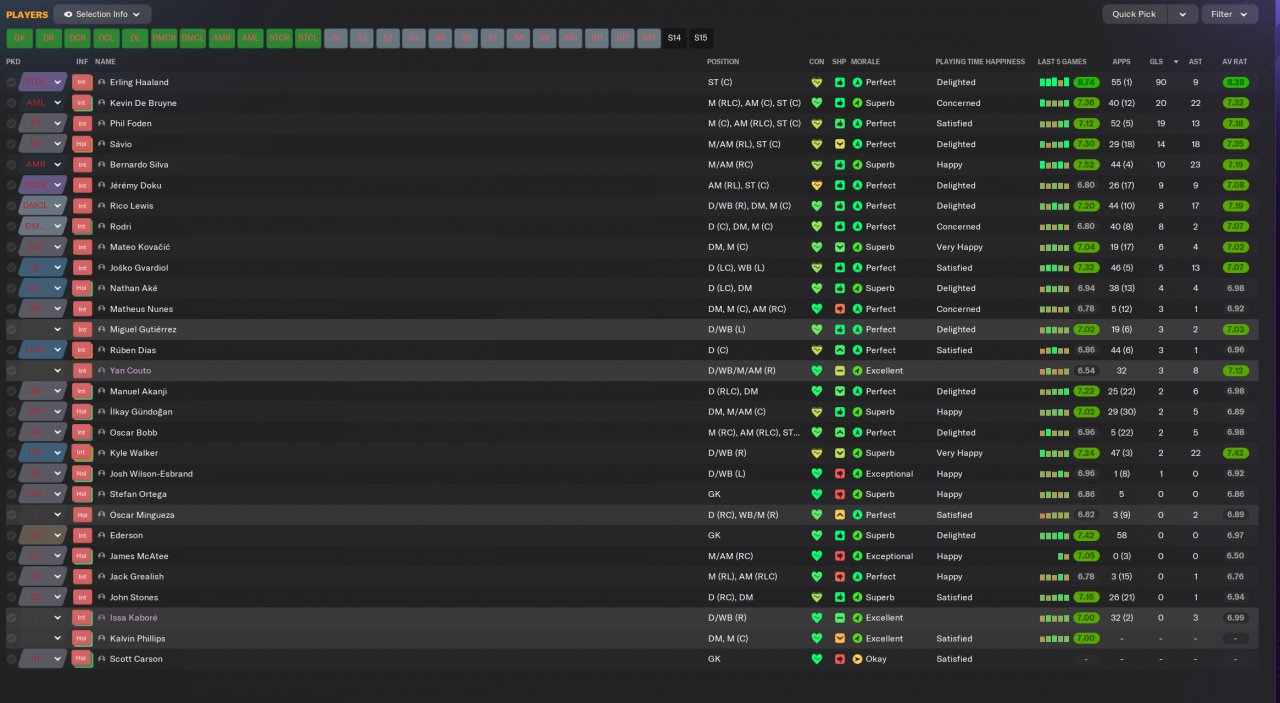Sort by AV RAT column header

tap(1235, 61)
